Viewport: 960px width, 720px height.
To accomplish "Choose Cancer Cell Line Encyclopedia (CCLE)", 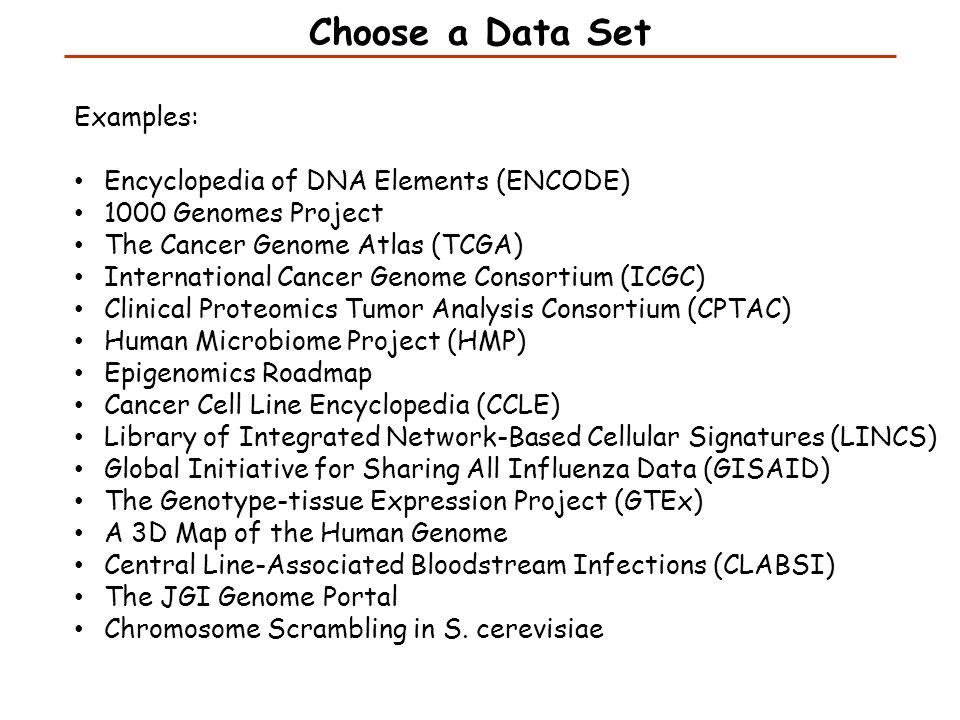I will 332,405.
